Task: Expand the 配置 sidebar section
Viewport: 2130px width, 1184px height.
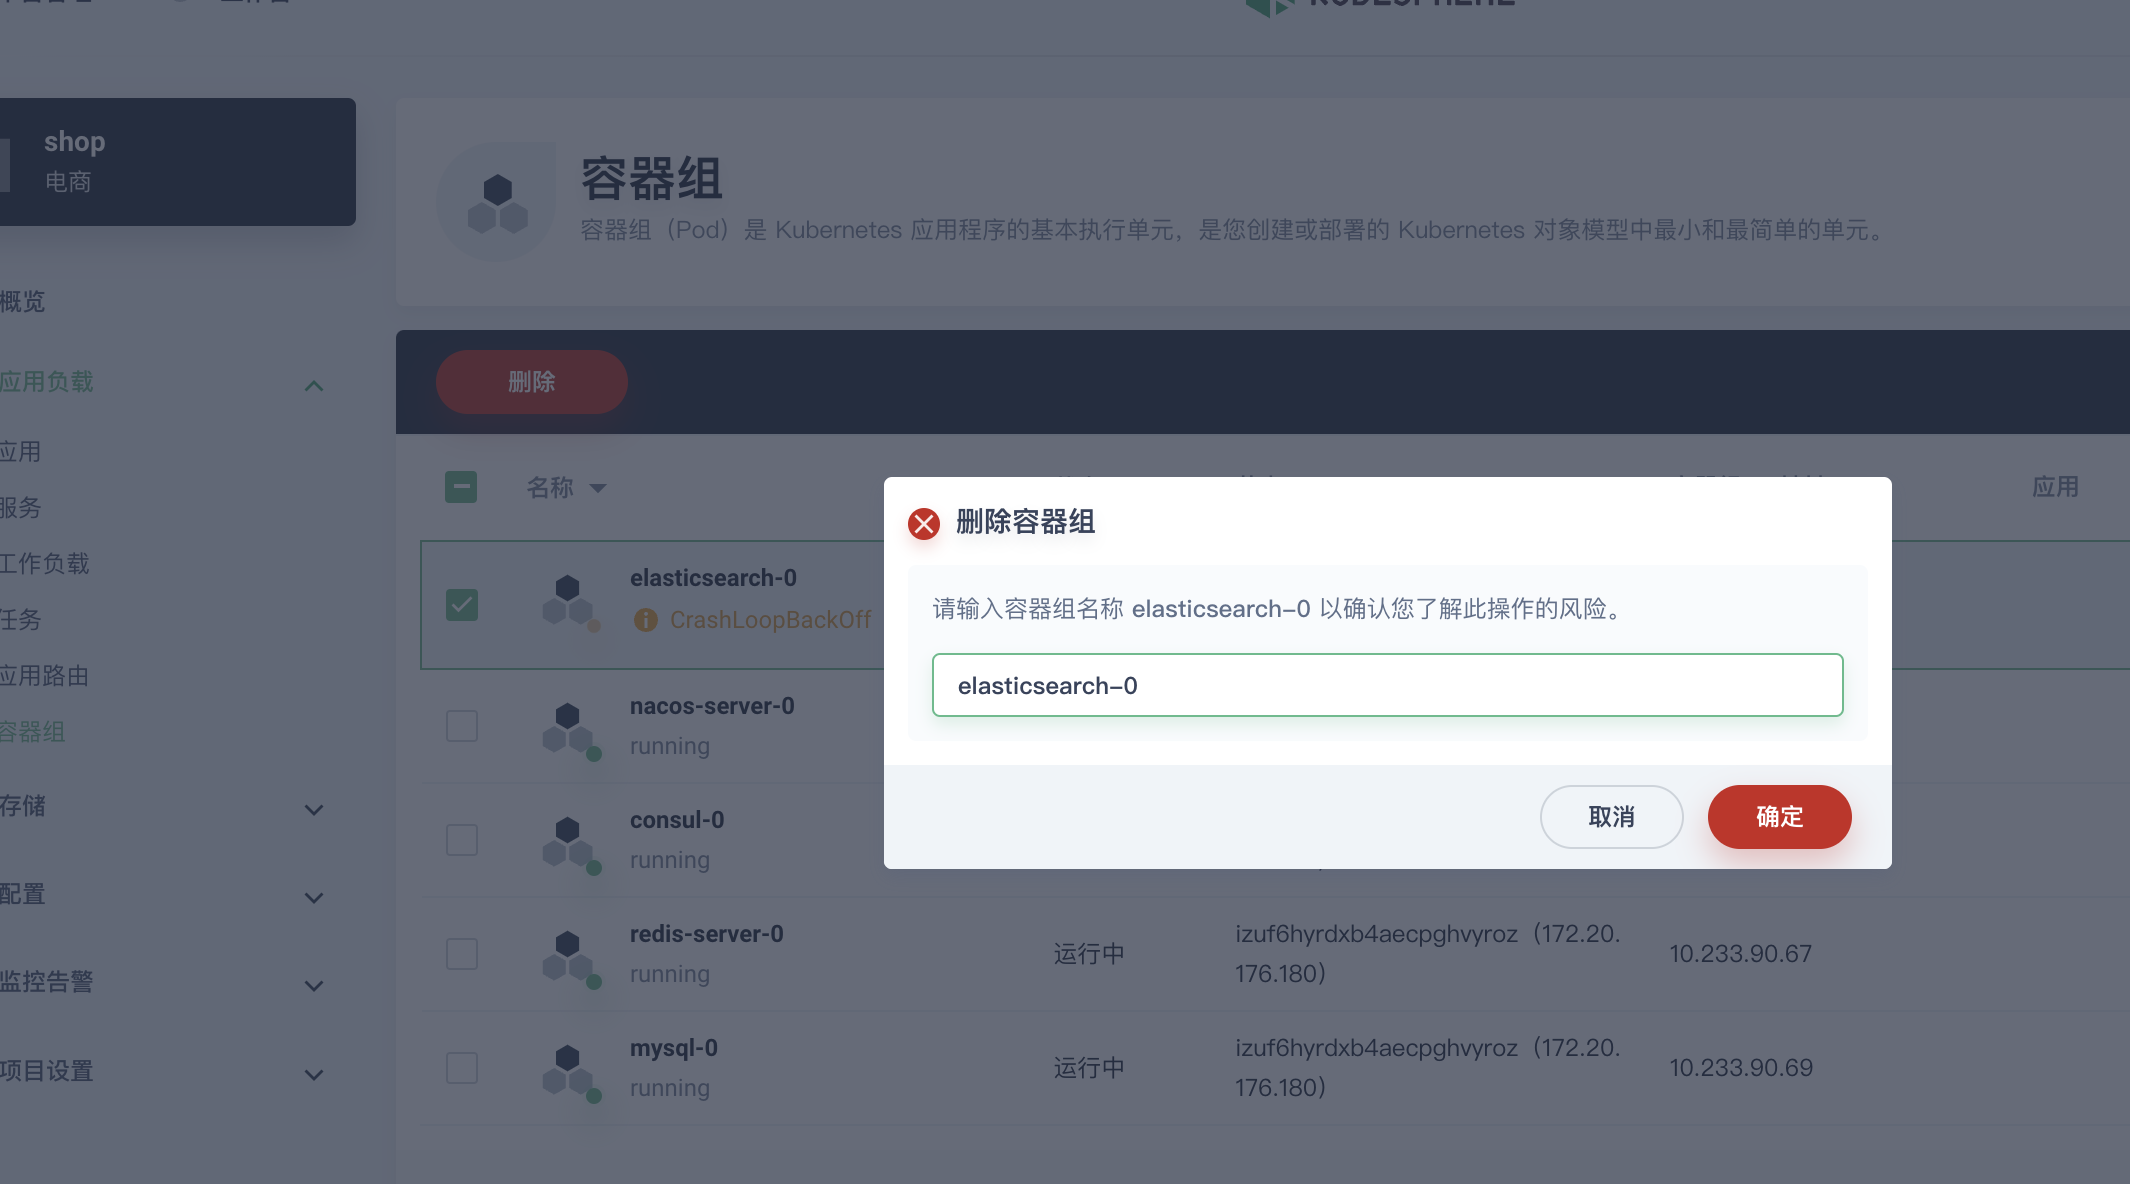Action: pos(314,898)
